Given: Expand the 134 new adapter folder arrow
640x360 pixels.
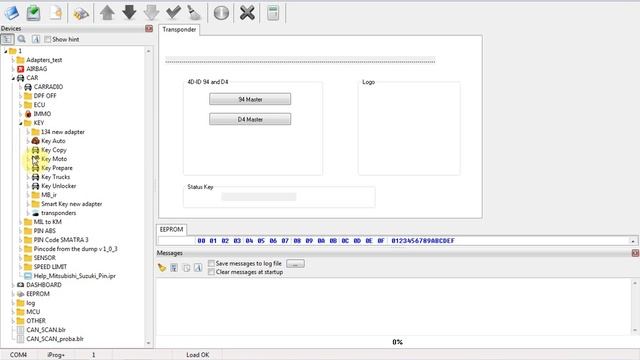Looking at the screenshot, I should [x=28, y=132].
